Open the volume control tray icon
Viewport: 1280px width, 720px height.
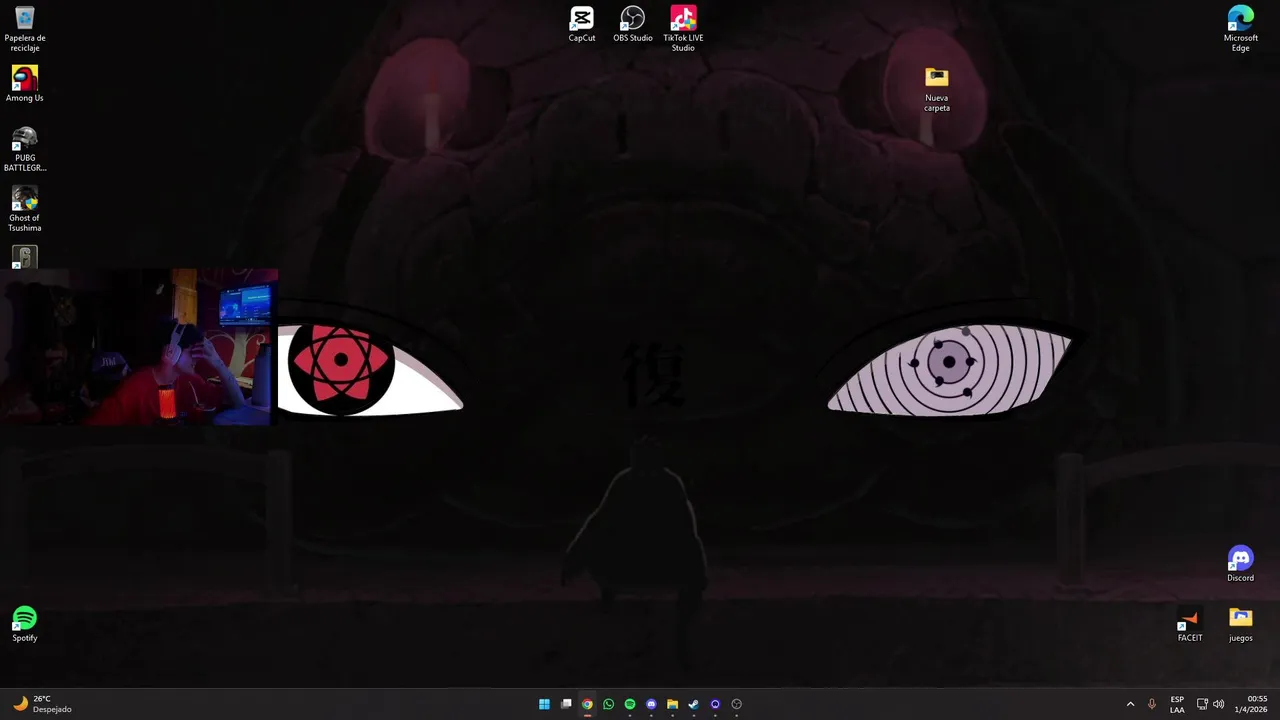point(1218,704)
